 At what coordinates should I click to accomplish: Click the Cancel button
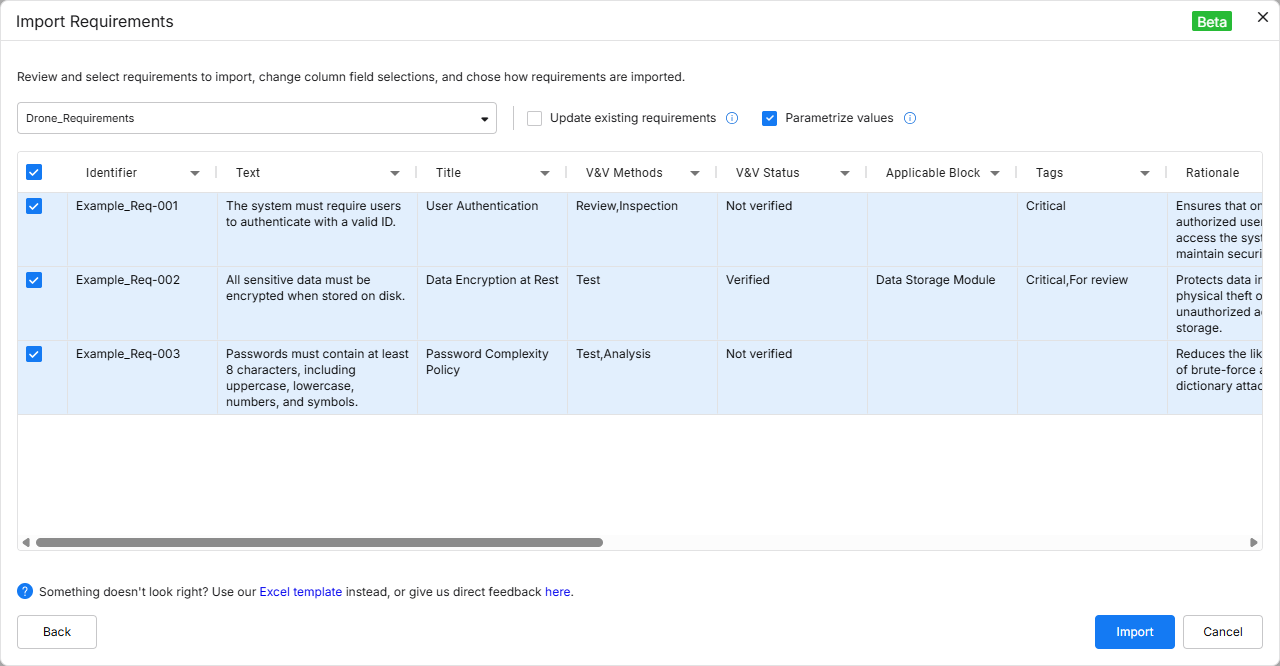tap(1223, 632)
